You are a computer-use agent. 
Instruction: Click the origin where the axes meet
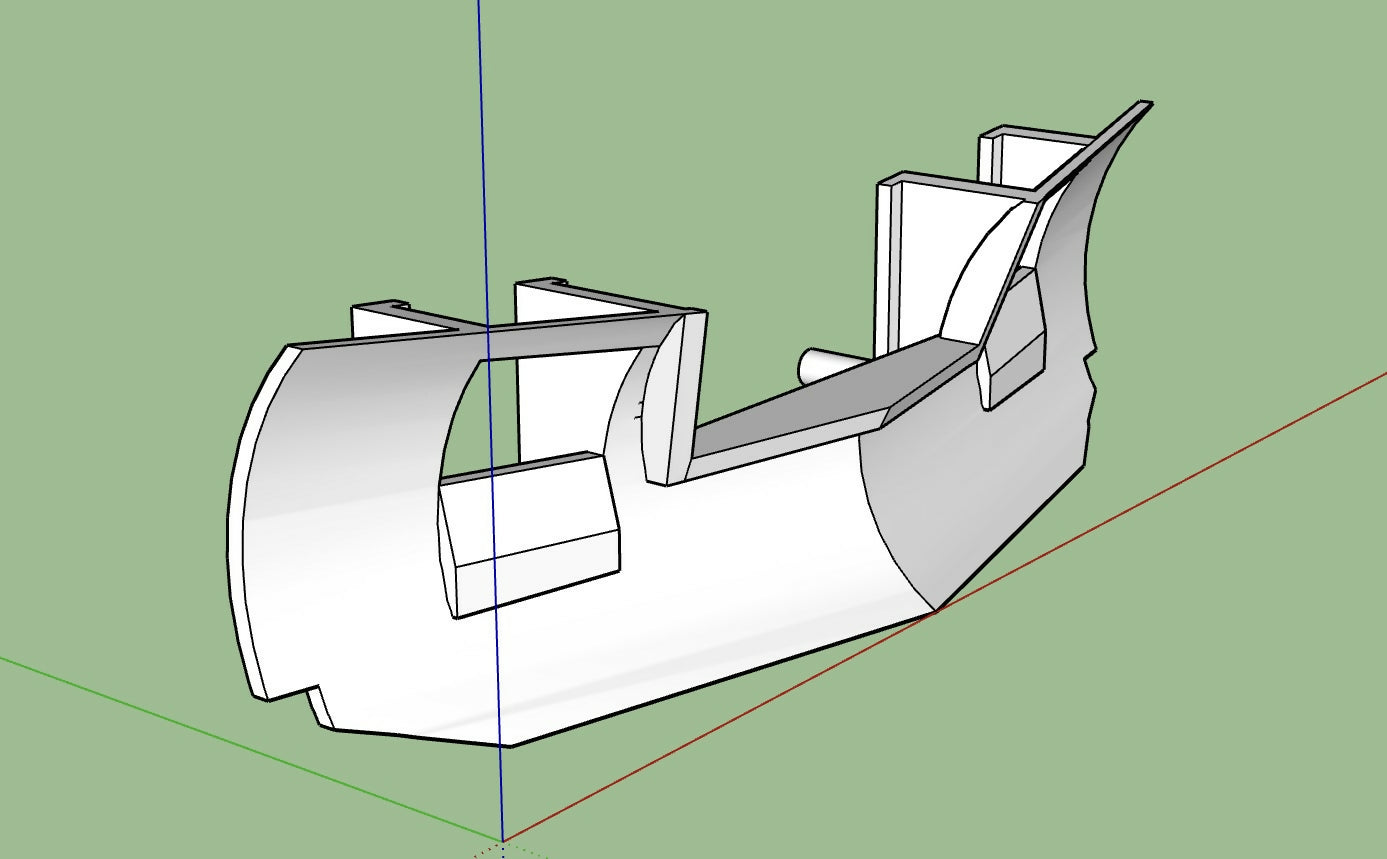click(x=502, y=841)
